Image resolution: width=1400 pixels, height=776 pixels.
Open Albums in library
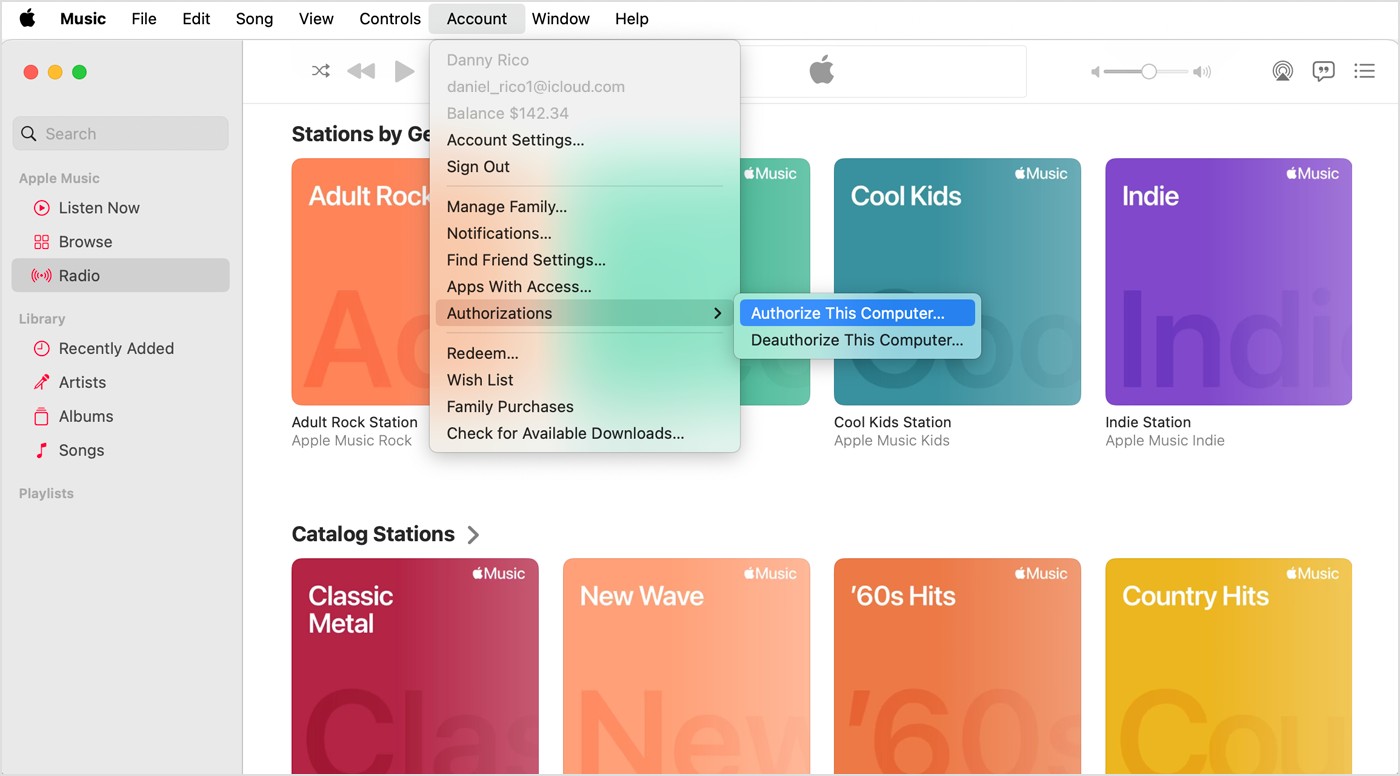120,416
